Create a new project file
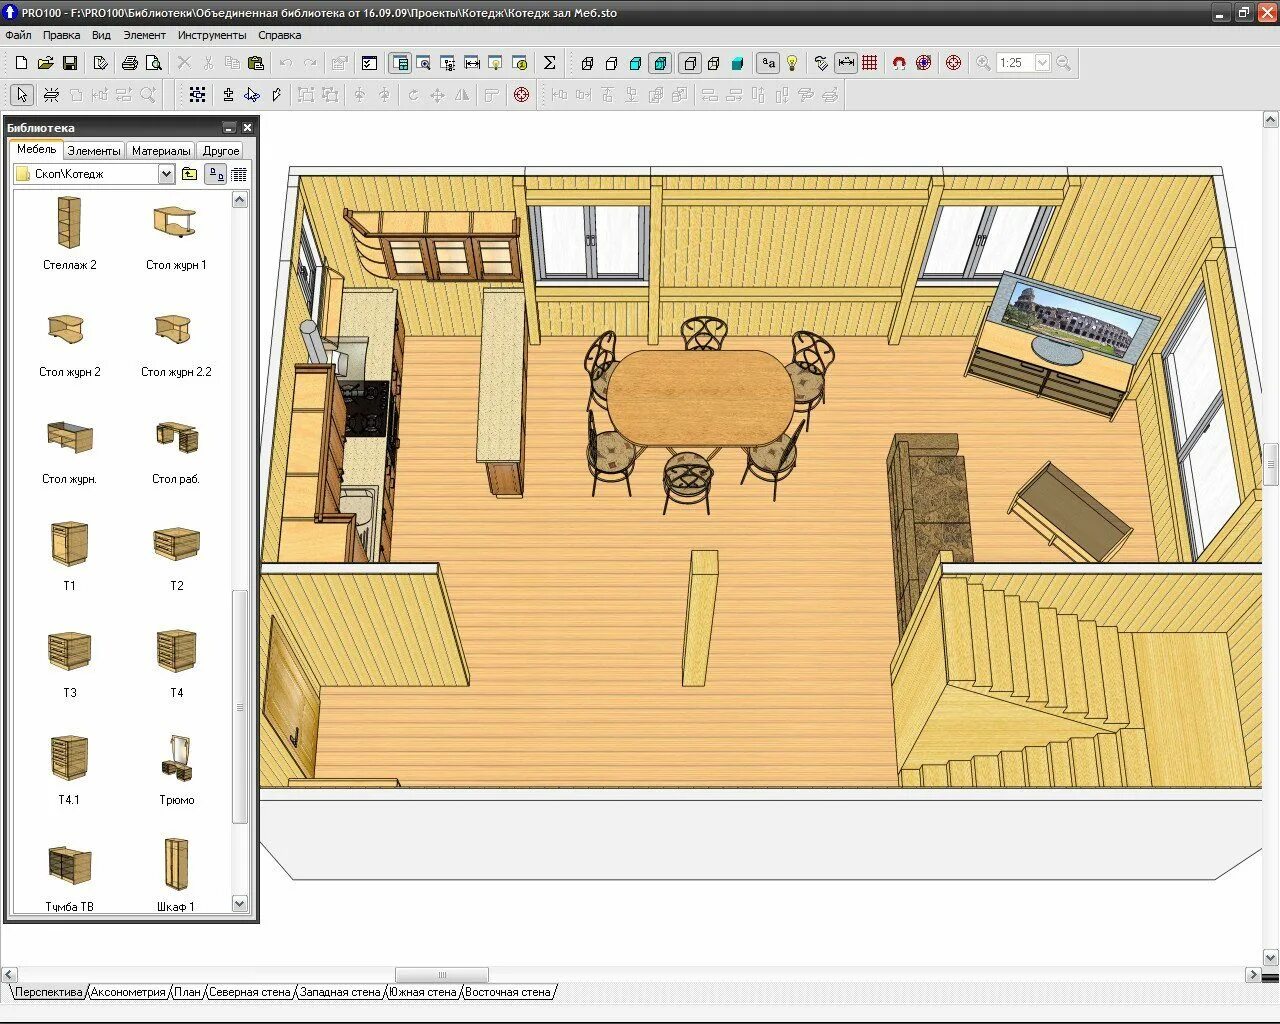Image resolution: width=1280 pixels, height=1024 pixels. [x=21, y=63]
